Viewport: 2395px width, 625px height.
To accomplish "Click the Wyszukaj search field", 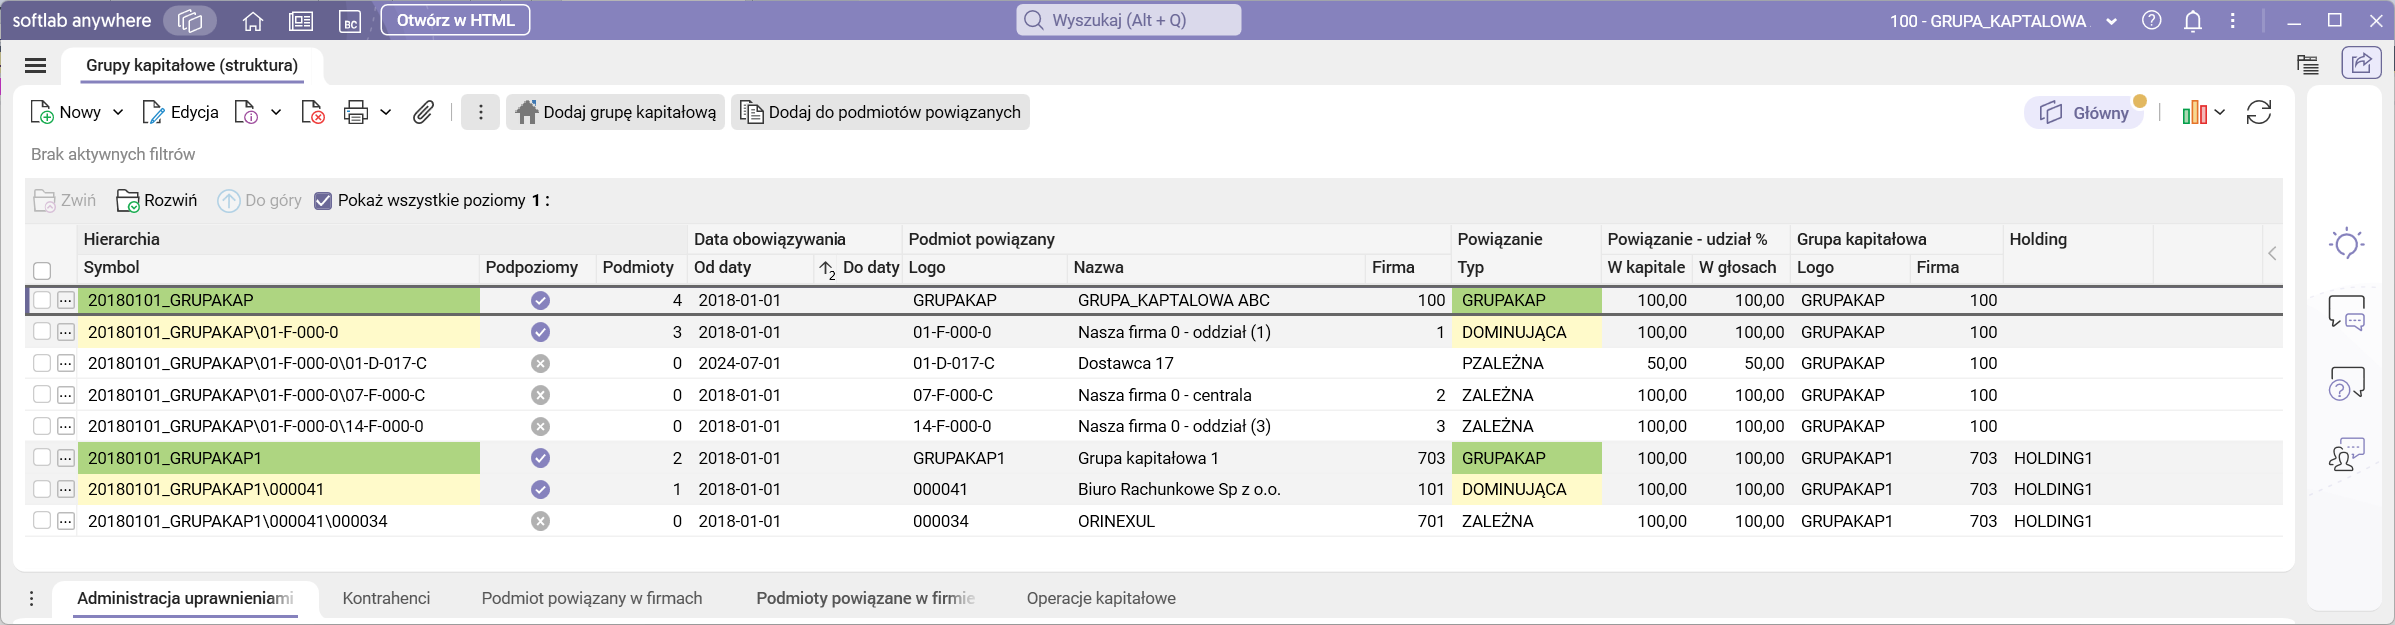I will pos(1130,21).
